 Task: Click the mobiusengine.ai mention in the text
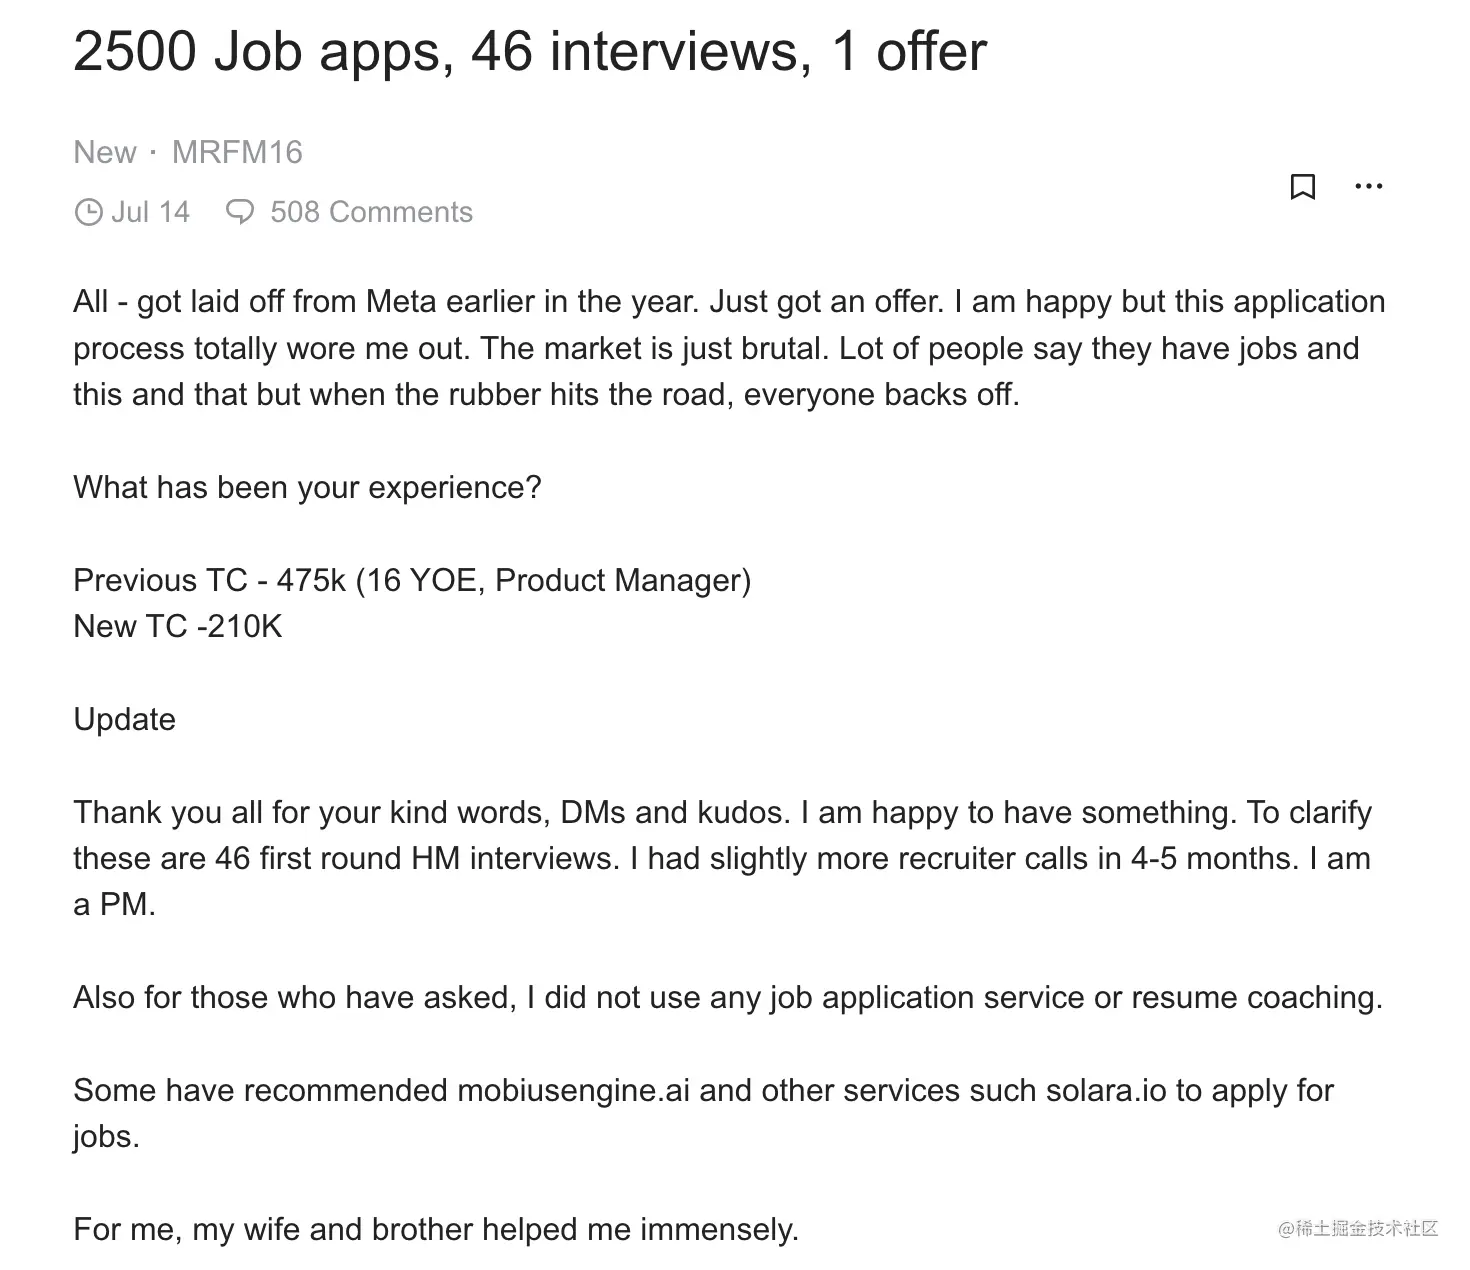click(x=573, y=1090)
